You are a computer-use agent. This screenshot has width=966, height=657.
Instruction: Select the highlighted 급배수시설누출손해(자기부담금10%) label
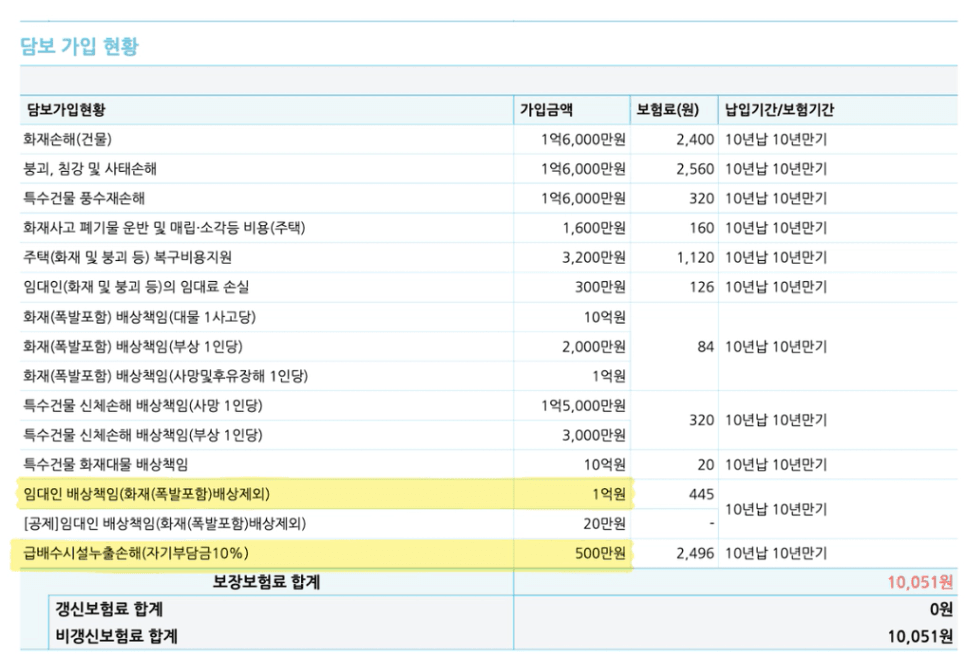coord(136,553)
